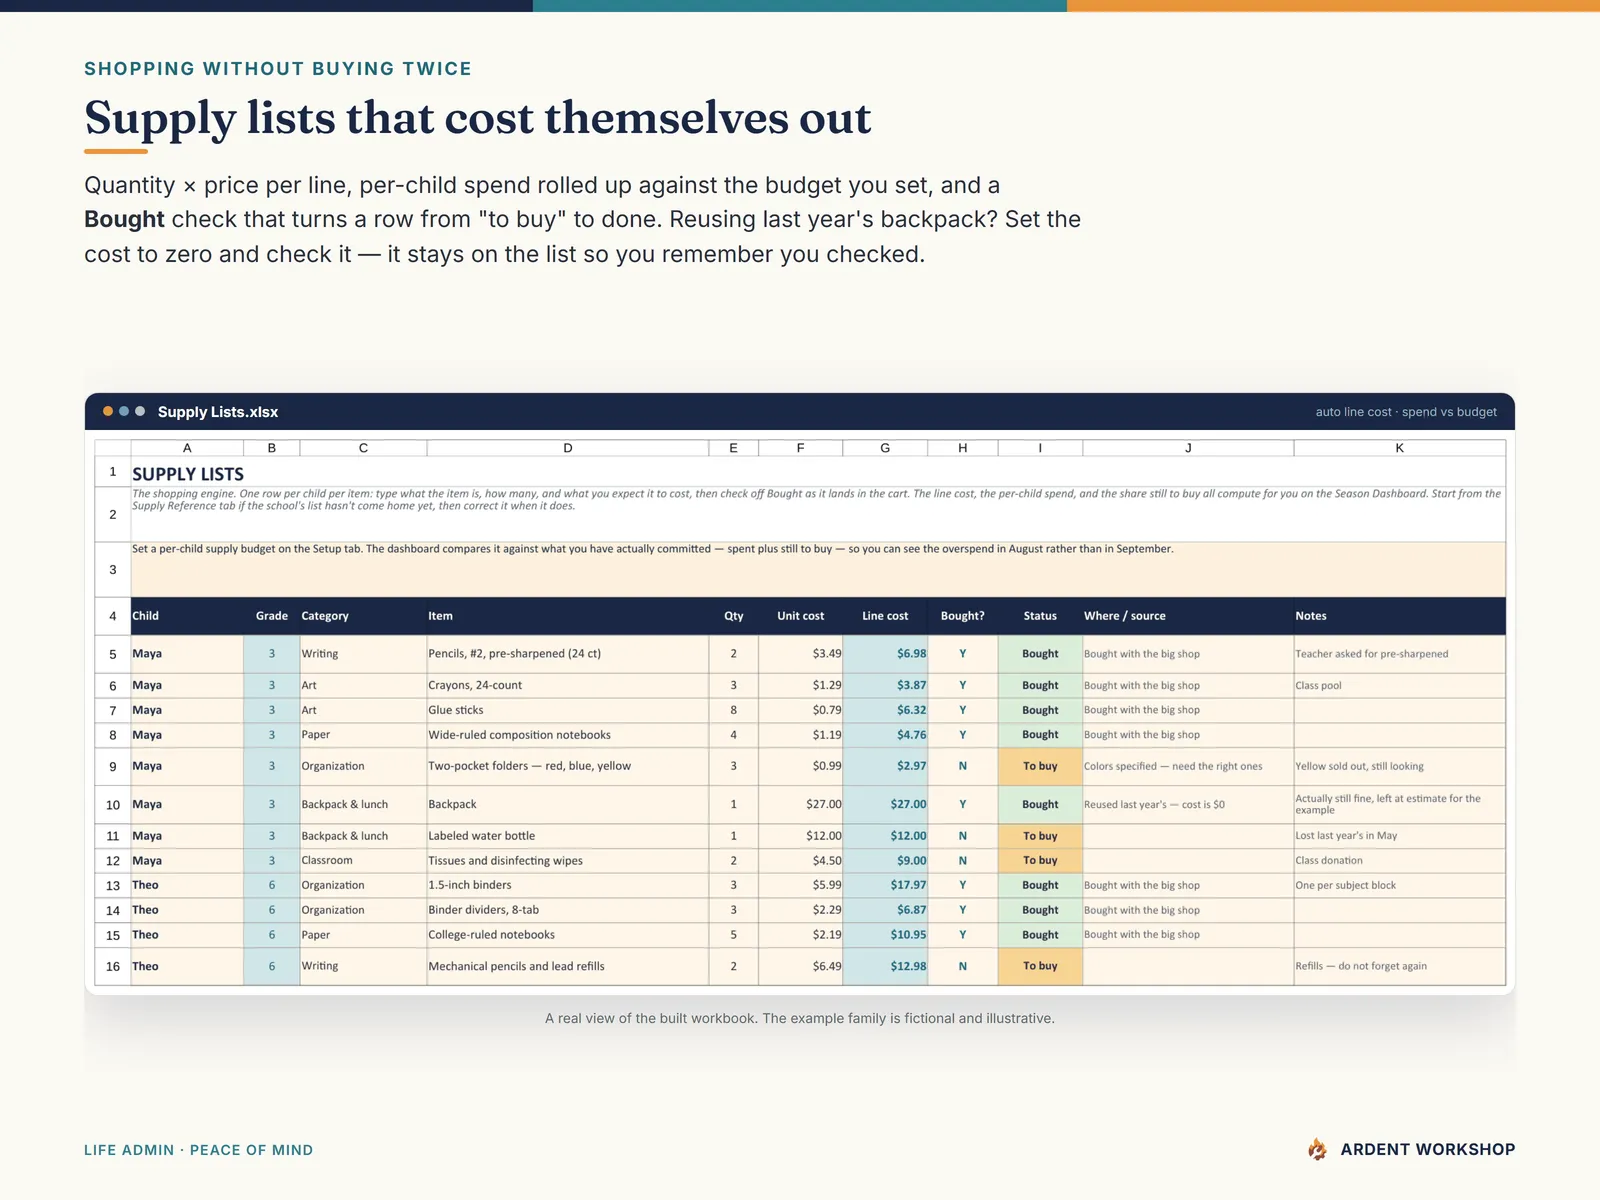Click the auto line cost · spend vs budget label
This screenshot has width=1600, height=1200.
point(1406,412)
